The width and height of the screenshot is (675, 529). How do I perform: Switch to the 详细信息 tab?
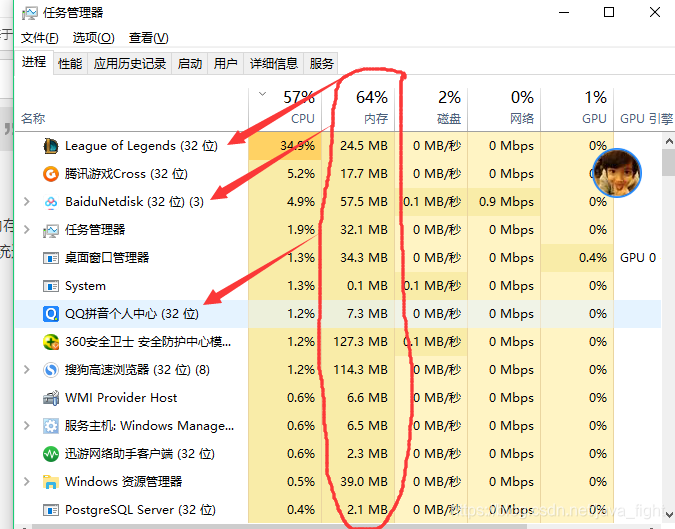274,64
